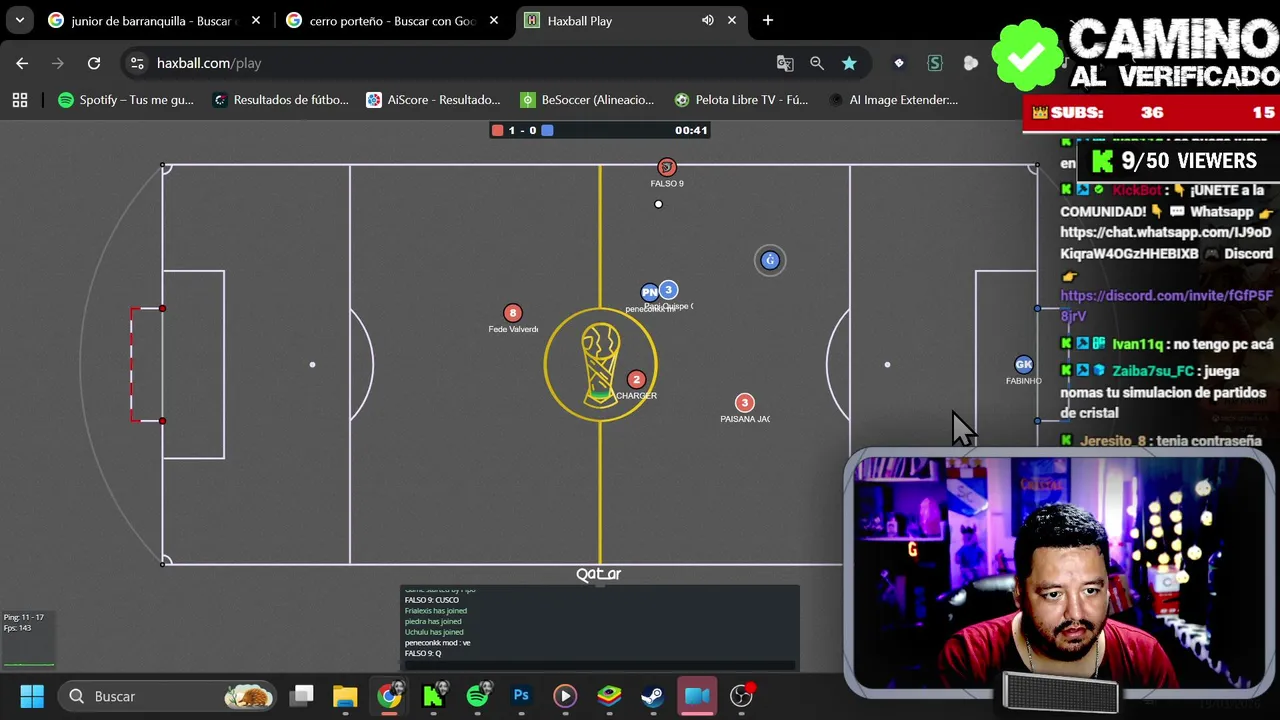This screenshot has width=1280, height=720.
Task: Open the AiScore bookmark
Action: (433, 100)
